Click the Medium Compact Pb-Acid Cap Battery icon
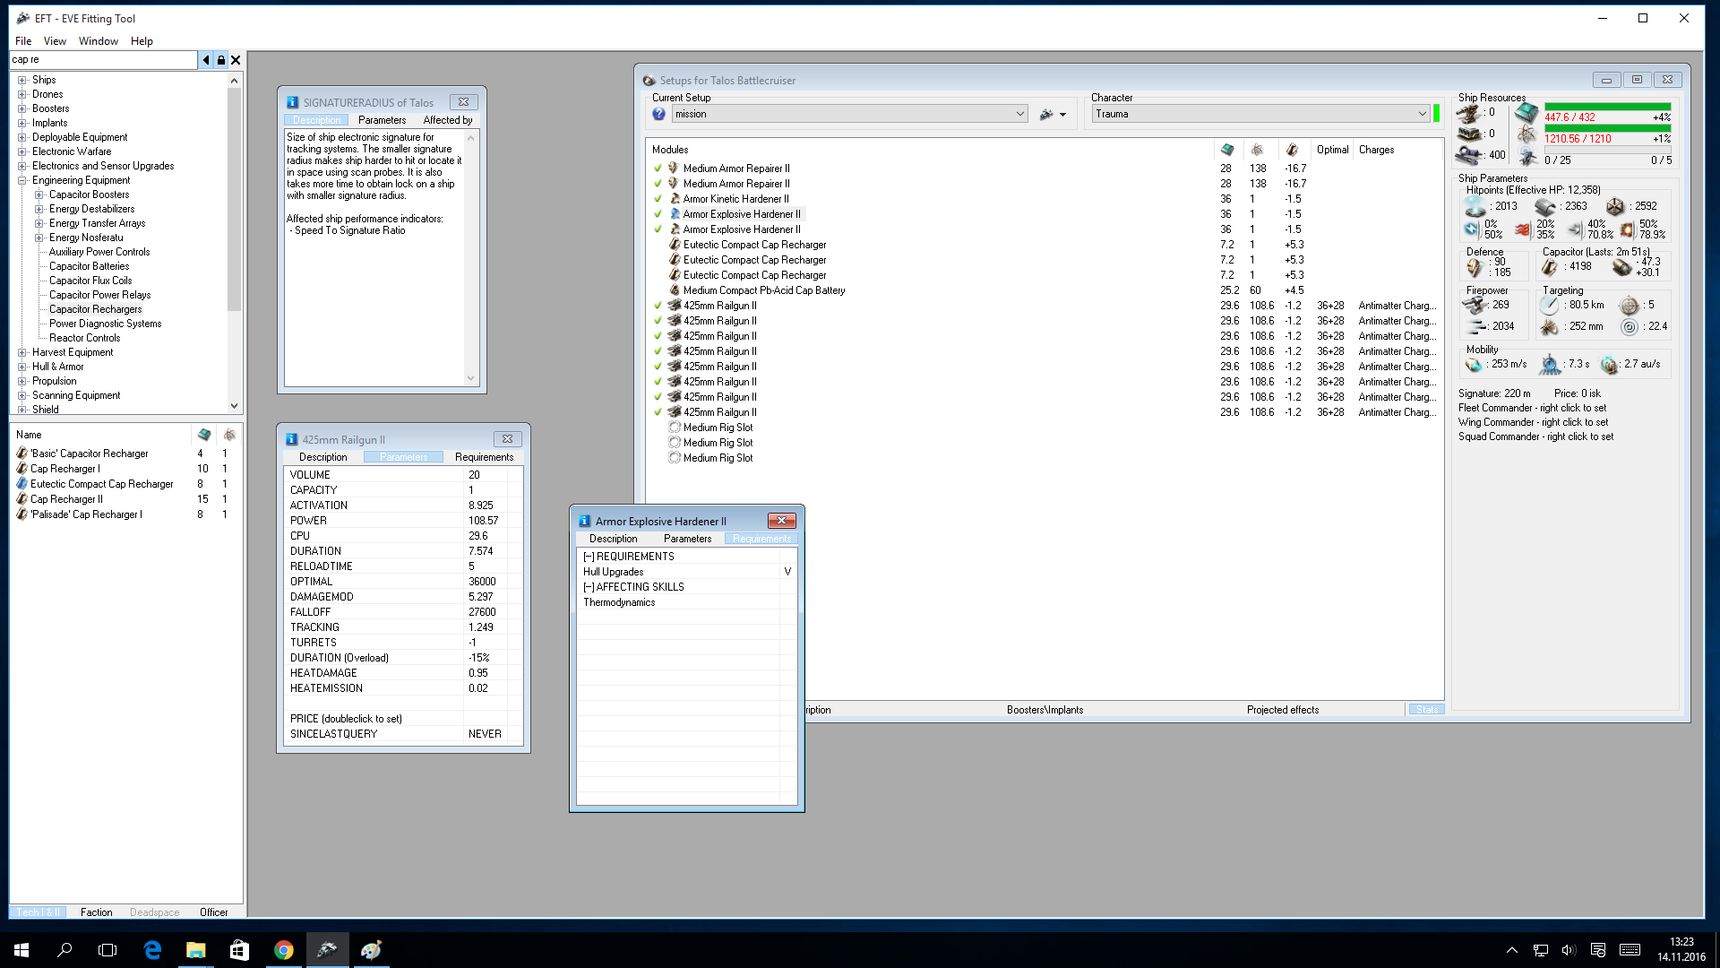Screen dimensions: 1720x968 coord(675,290)
